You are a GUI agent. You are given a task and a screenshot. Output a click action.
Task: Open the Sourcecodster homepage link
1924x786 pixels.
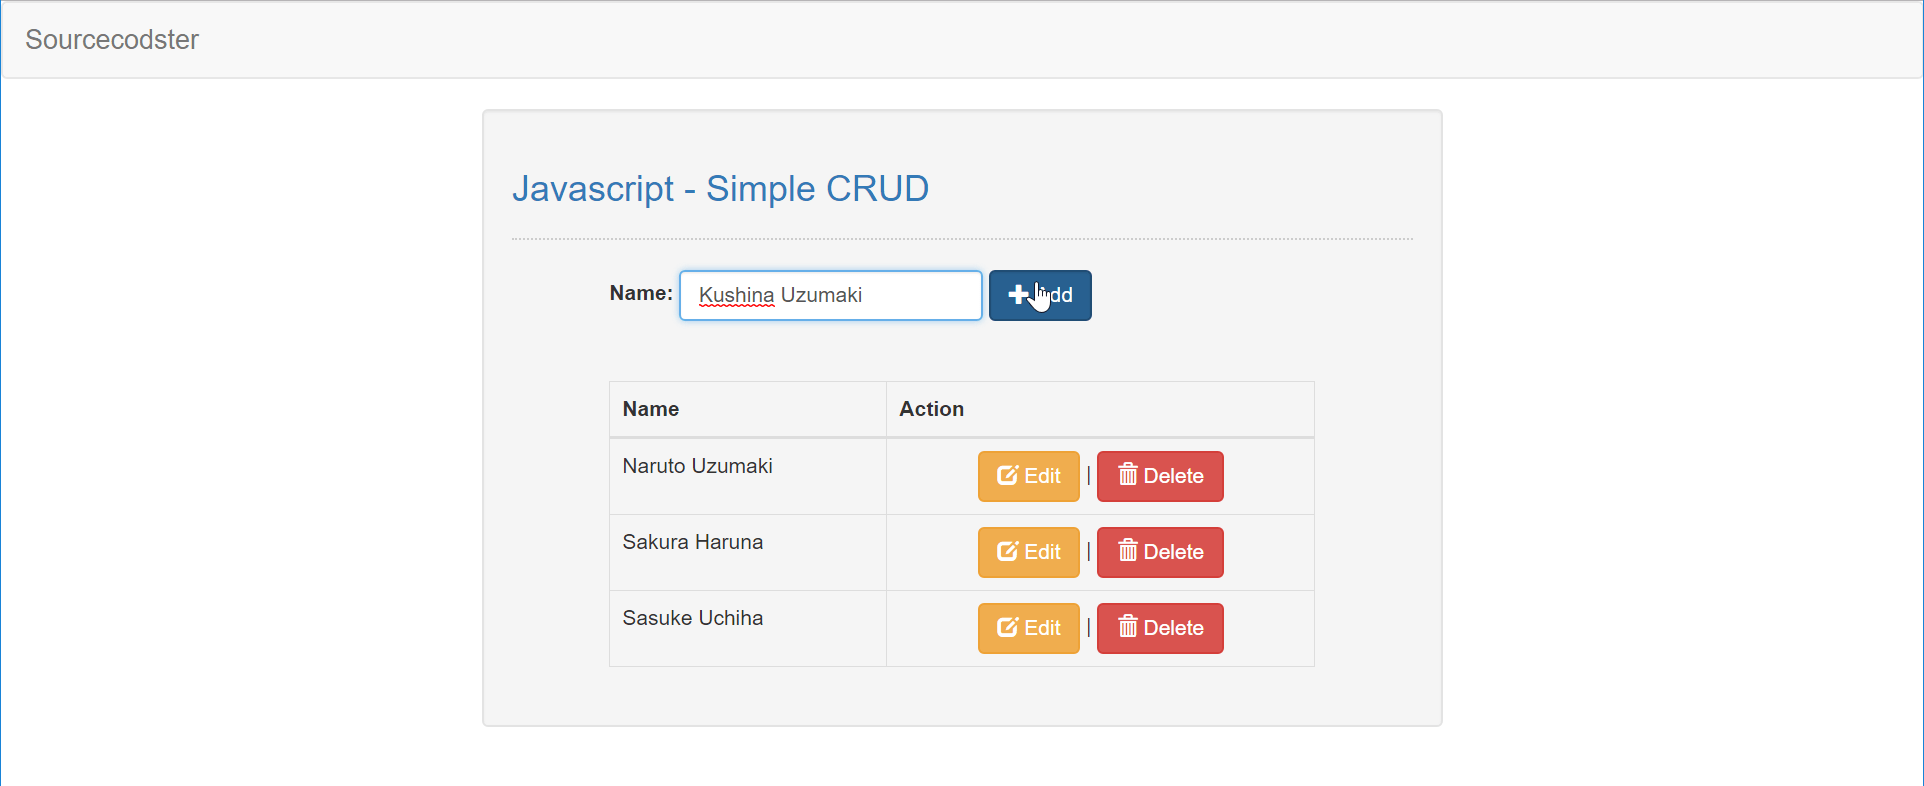pos(111,40)
